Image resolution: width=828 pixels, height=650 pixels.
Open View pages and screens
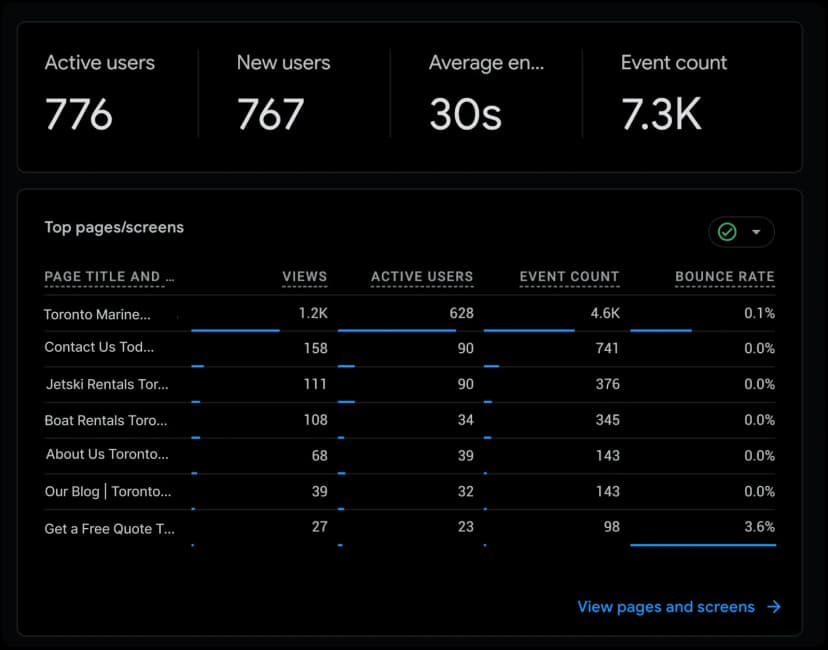click(x=666, y=606)
